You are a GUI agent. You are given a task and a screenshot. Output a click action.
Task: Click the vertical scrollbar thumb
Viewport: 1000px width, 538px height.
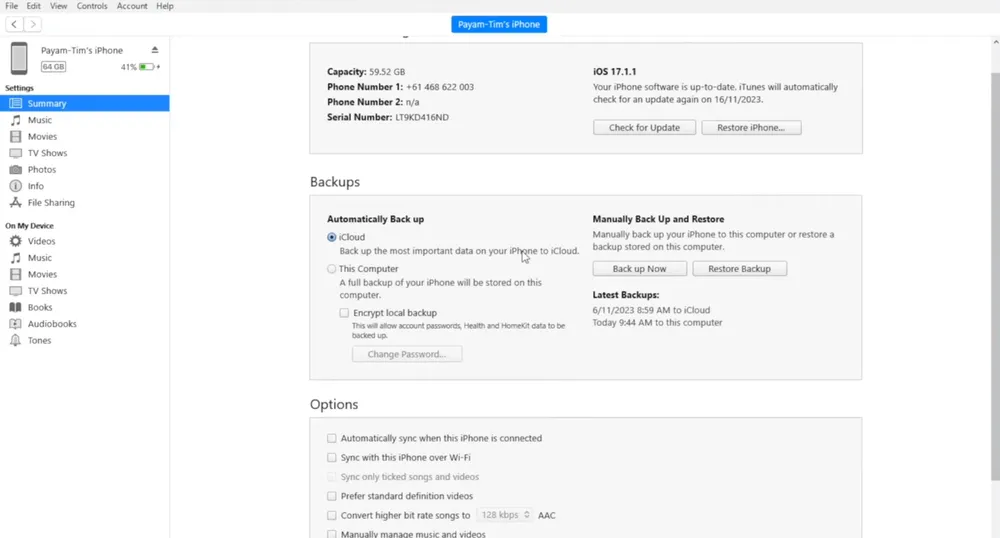pos(995,277)
